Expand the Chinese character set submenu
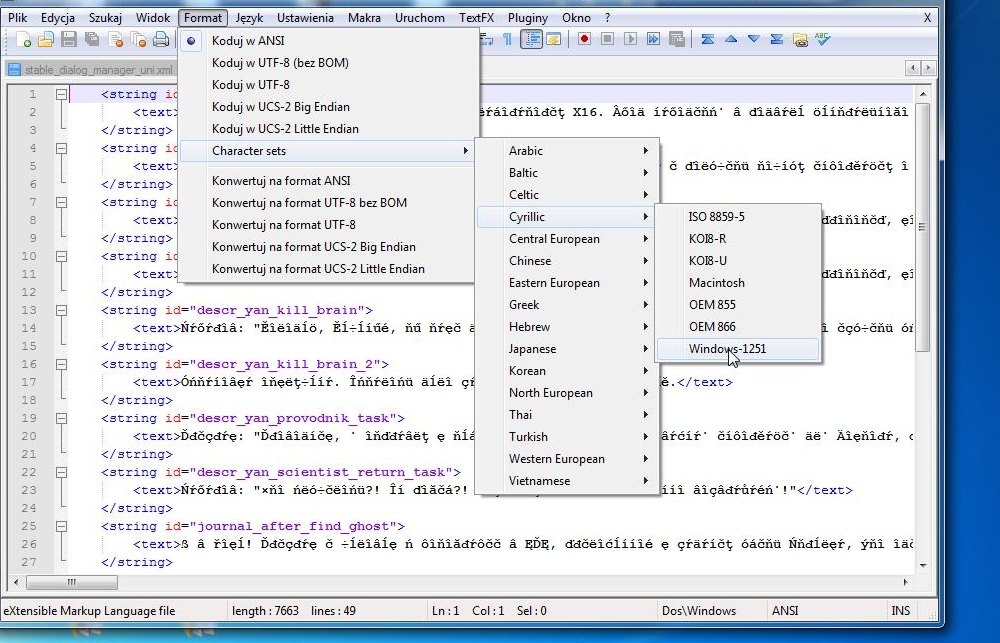Screen dimensions: 1000x643 pos(567,261)
